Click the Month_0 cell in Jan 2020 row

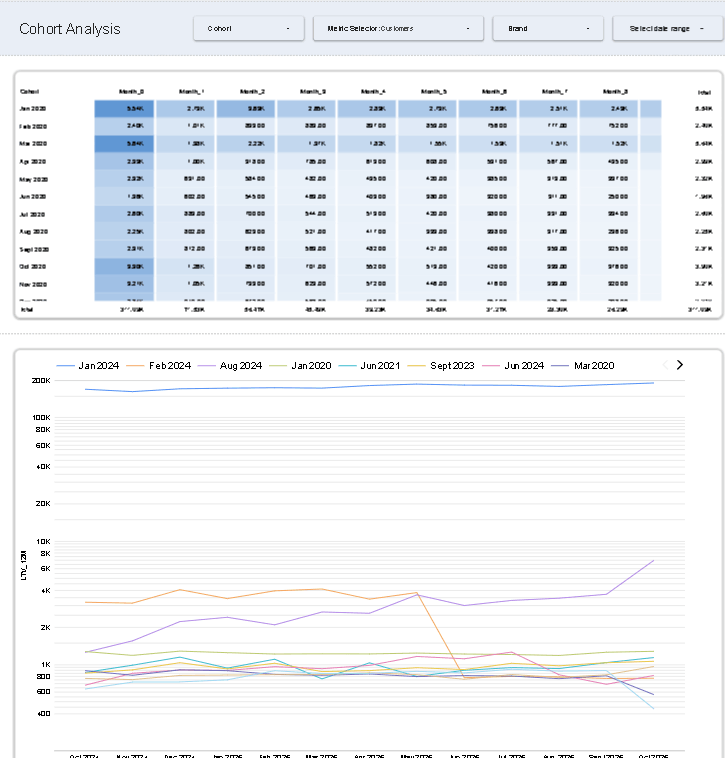124,109
